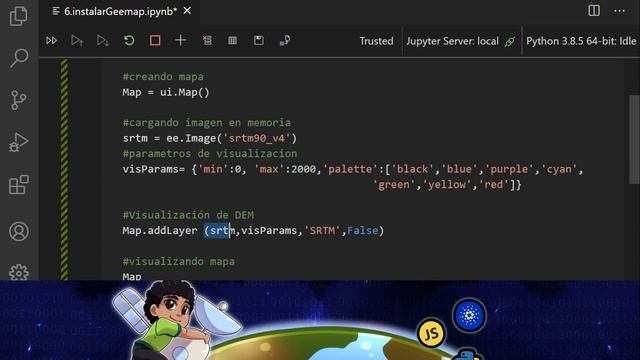Click the yellow JS badge icon
This screenshot has height=360, width=640.
point(431,333)
